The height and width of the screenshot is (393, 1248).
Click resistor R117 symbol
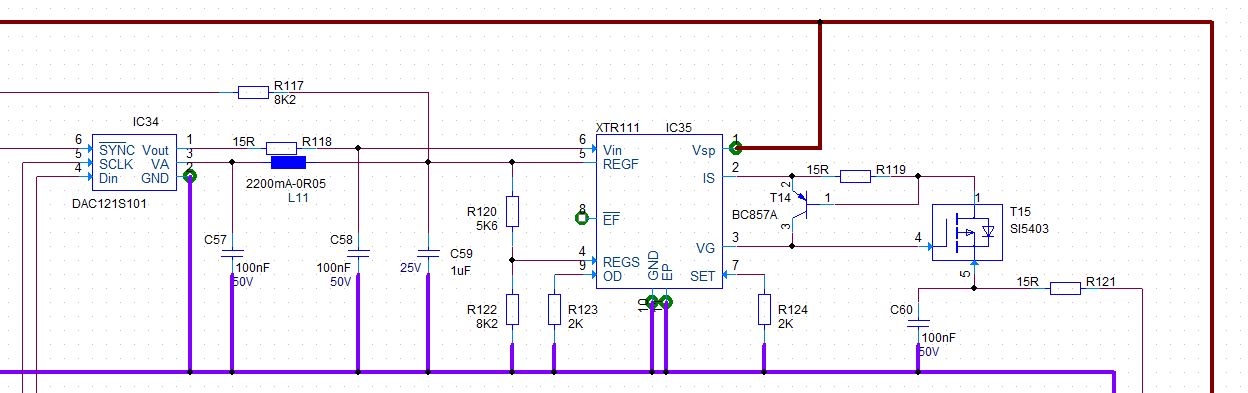[253, 92]
